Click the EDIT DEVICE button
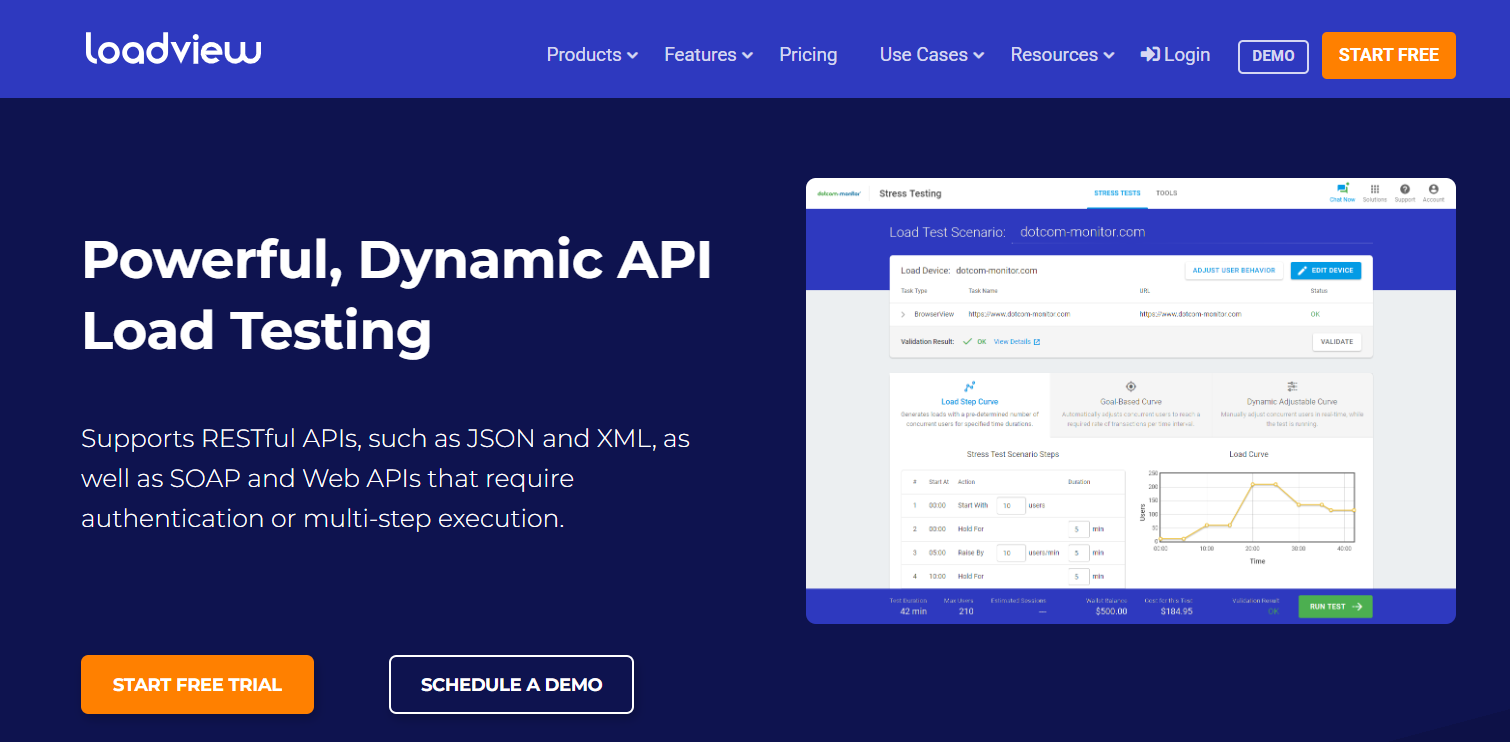Image resolution: width=1510 pixels, height=742 pixels. (1326, 270)
